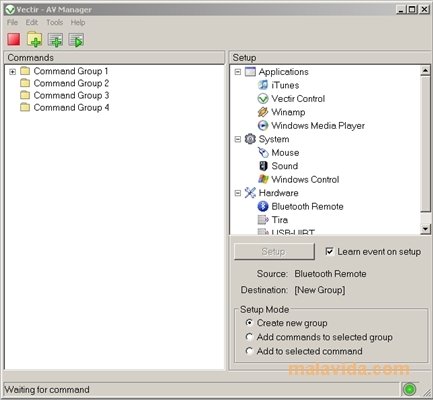Select Command Group 3 label
The image size is (433, 400).
pos(71,95)
